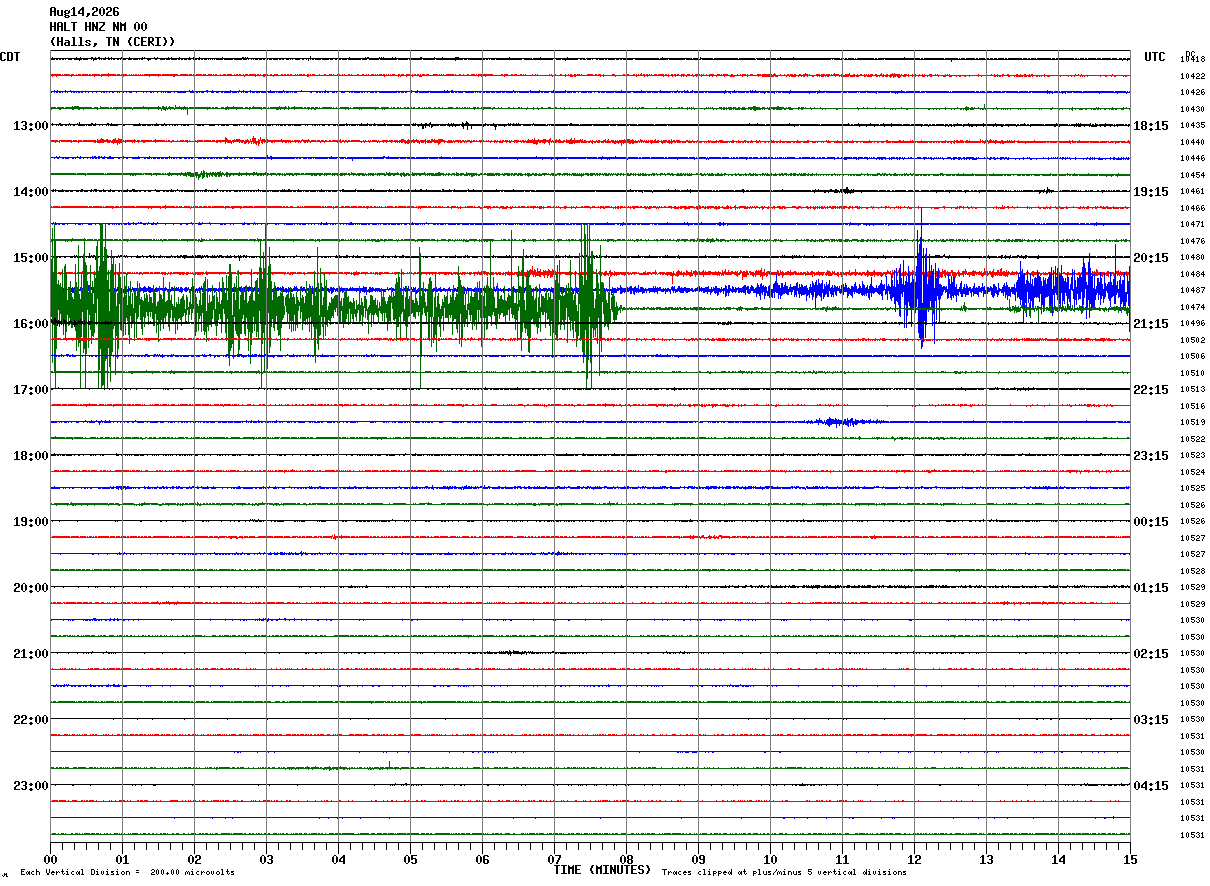Select the 14:00 CDT time label
Screen dimensions: 1210x886
coord(31,192)
